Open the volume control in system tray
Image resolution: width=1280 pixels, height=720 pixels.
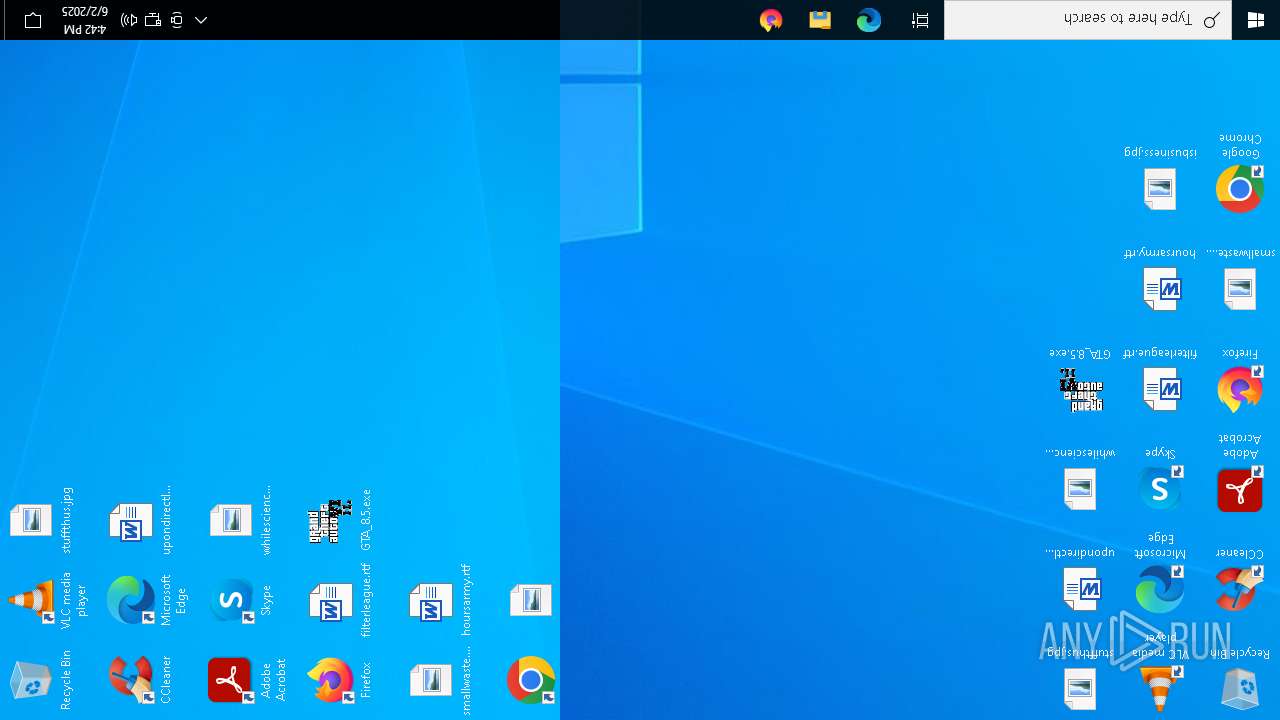129,20
